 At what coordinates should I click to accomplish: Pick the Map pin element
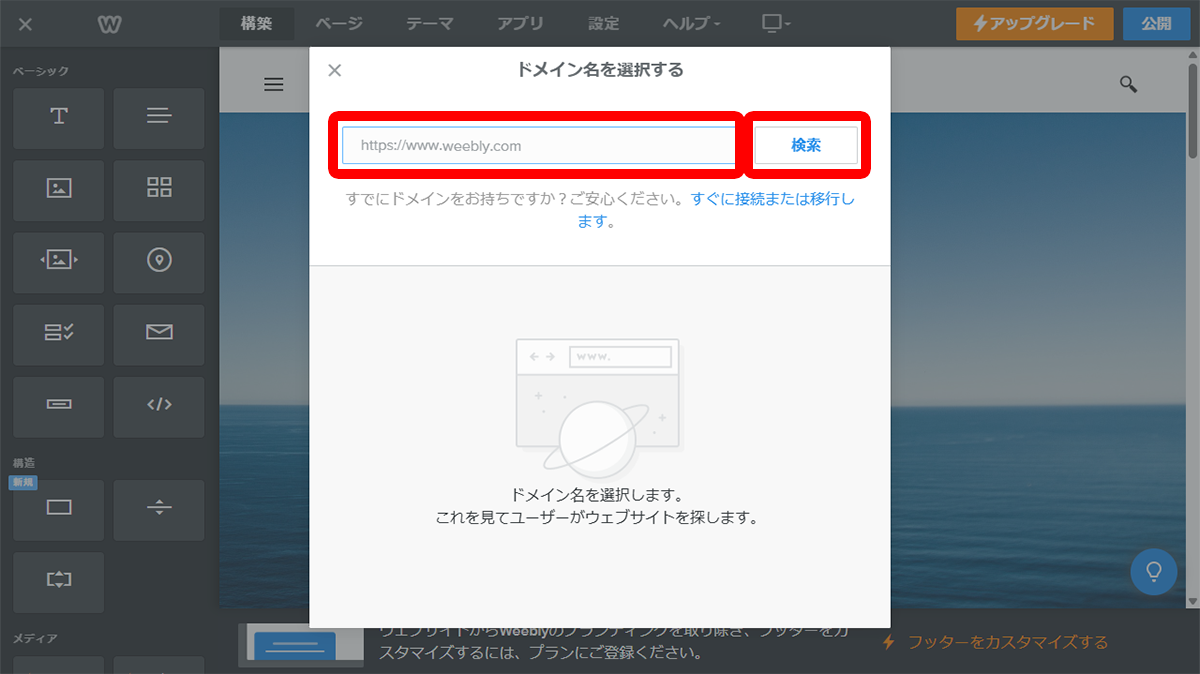pos(159,261)
